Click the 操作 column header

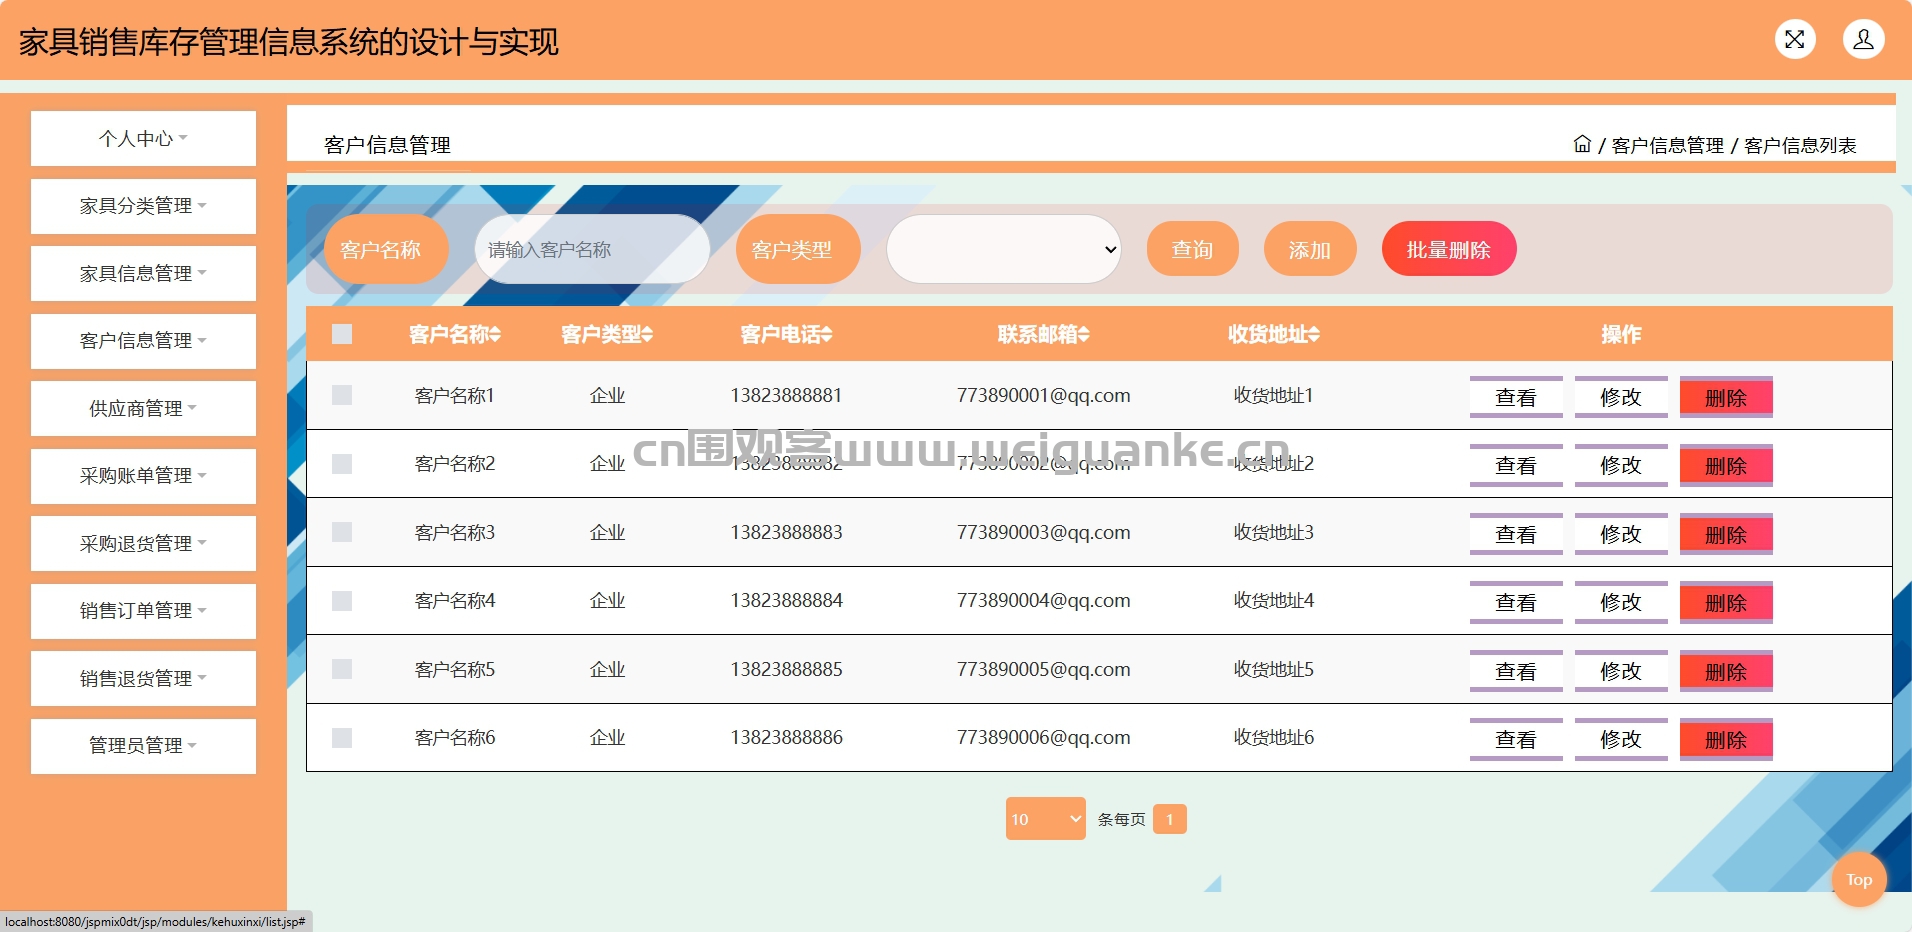click(1621, 334)
